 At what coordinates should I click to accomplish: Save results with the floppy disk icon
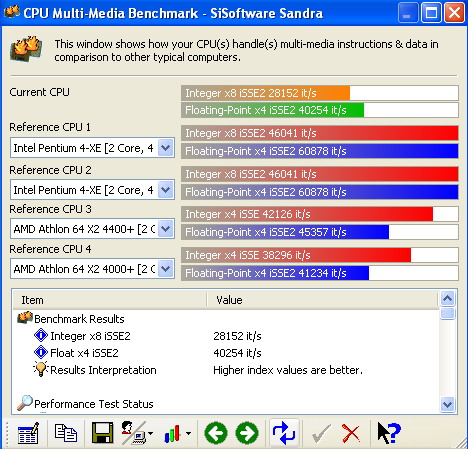click(102, 433)
